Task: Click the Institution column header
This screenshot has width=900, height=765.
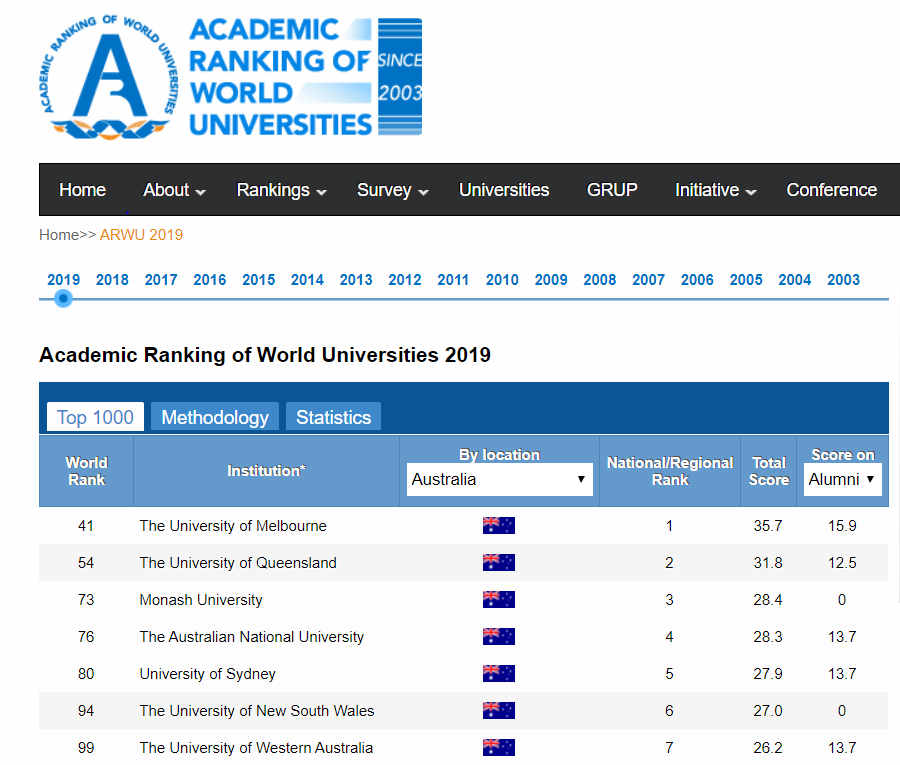Action: 266,471
